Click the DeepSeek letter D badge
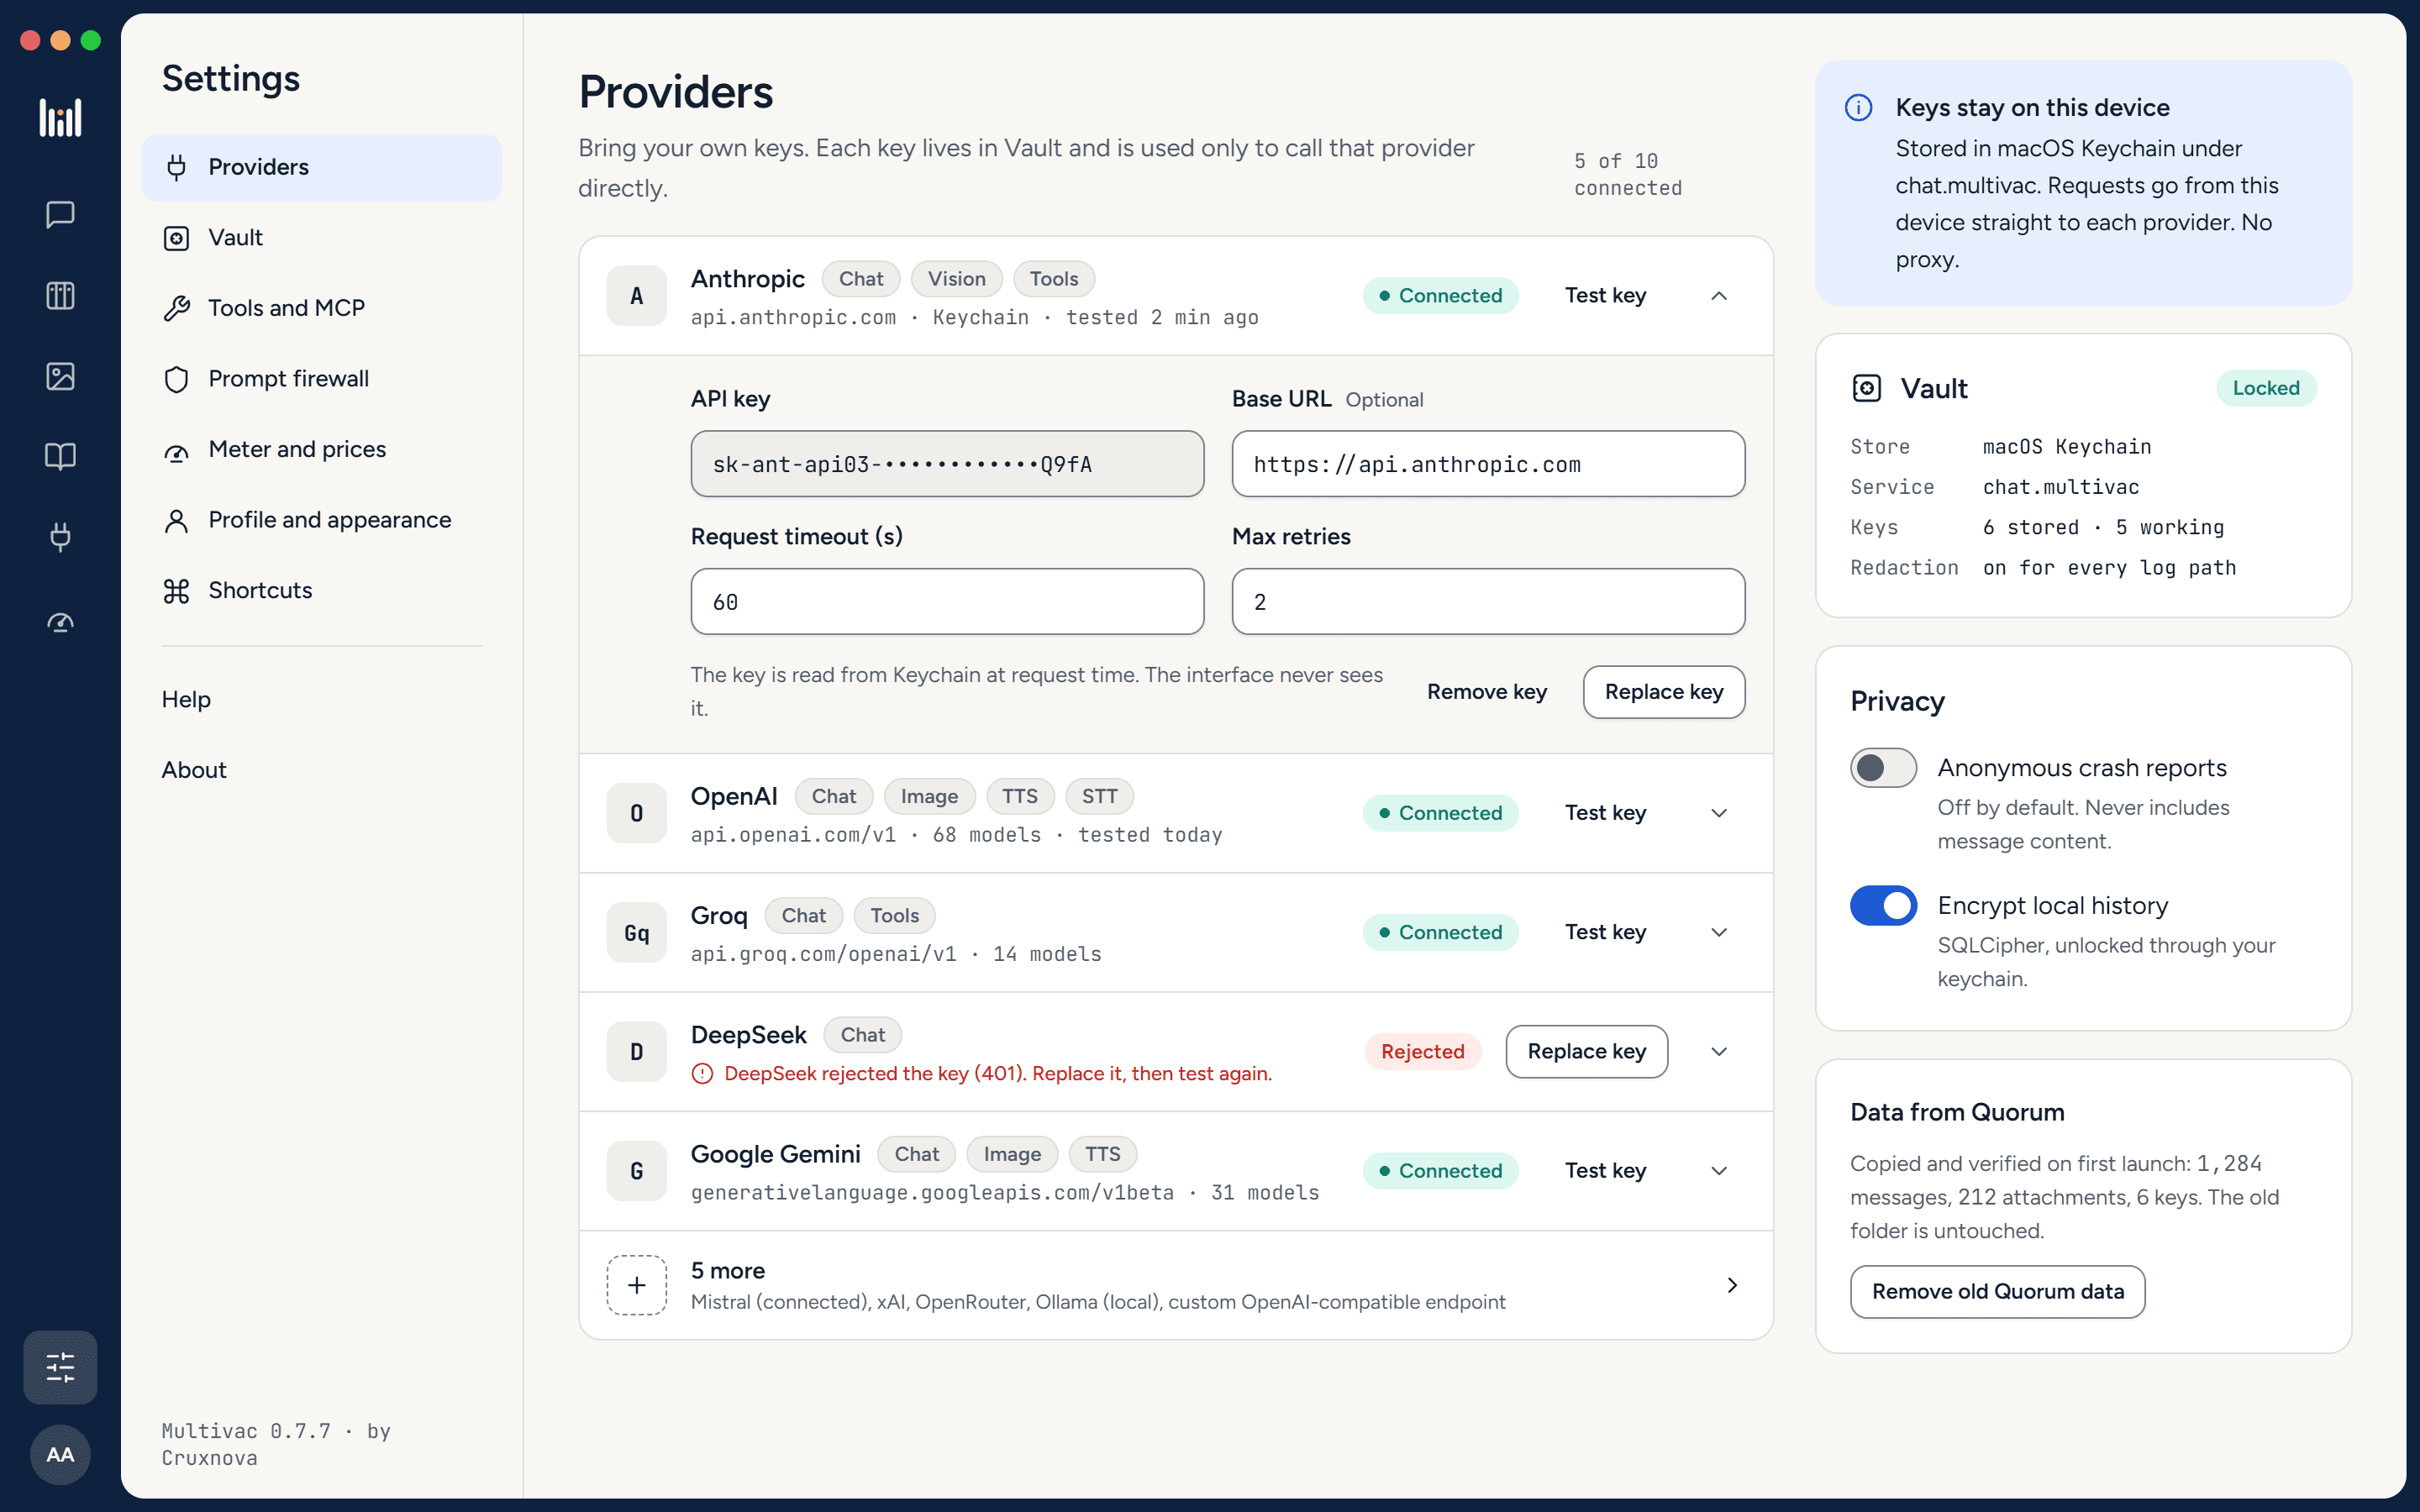 637,1052
